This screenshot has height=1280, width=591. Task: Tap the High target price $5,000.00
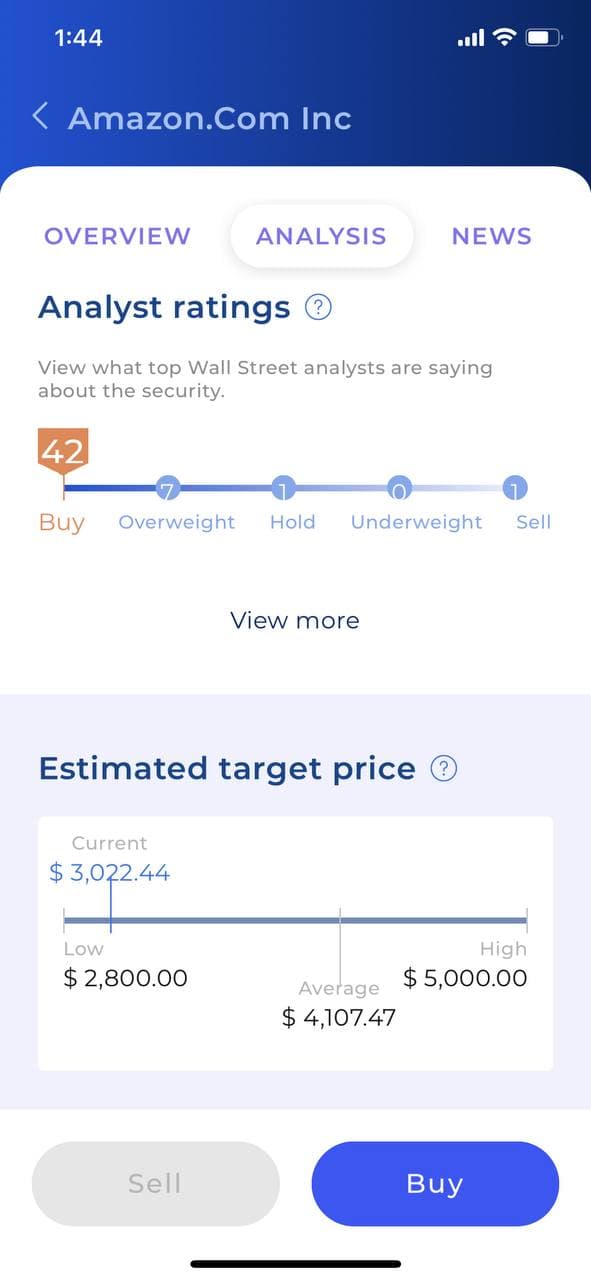465,978
